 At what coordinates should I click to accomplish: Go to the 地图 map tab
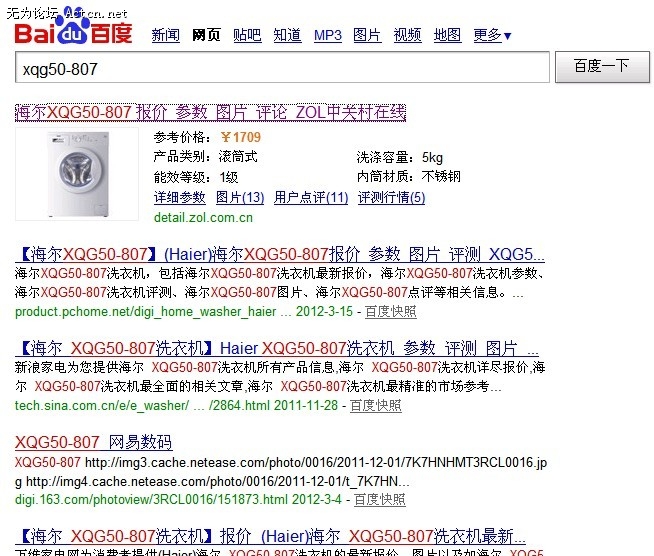(447, 36)
